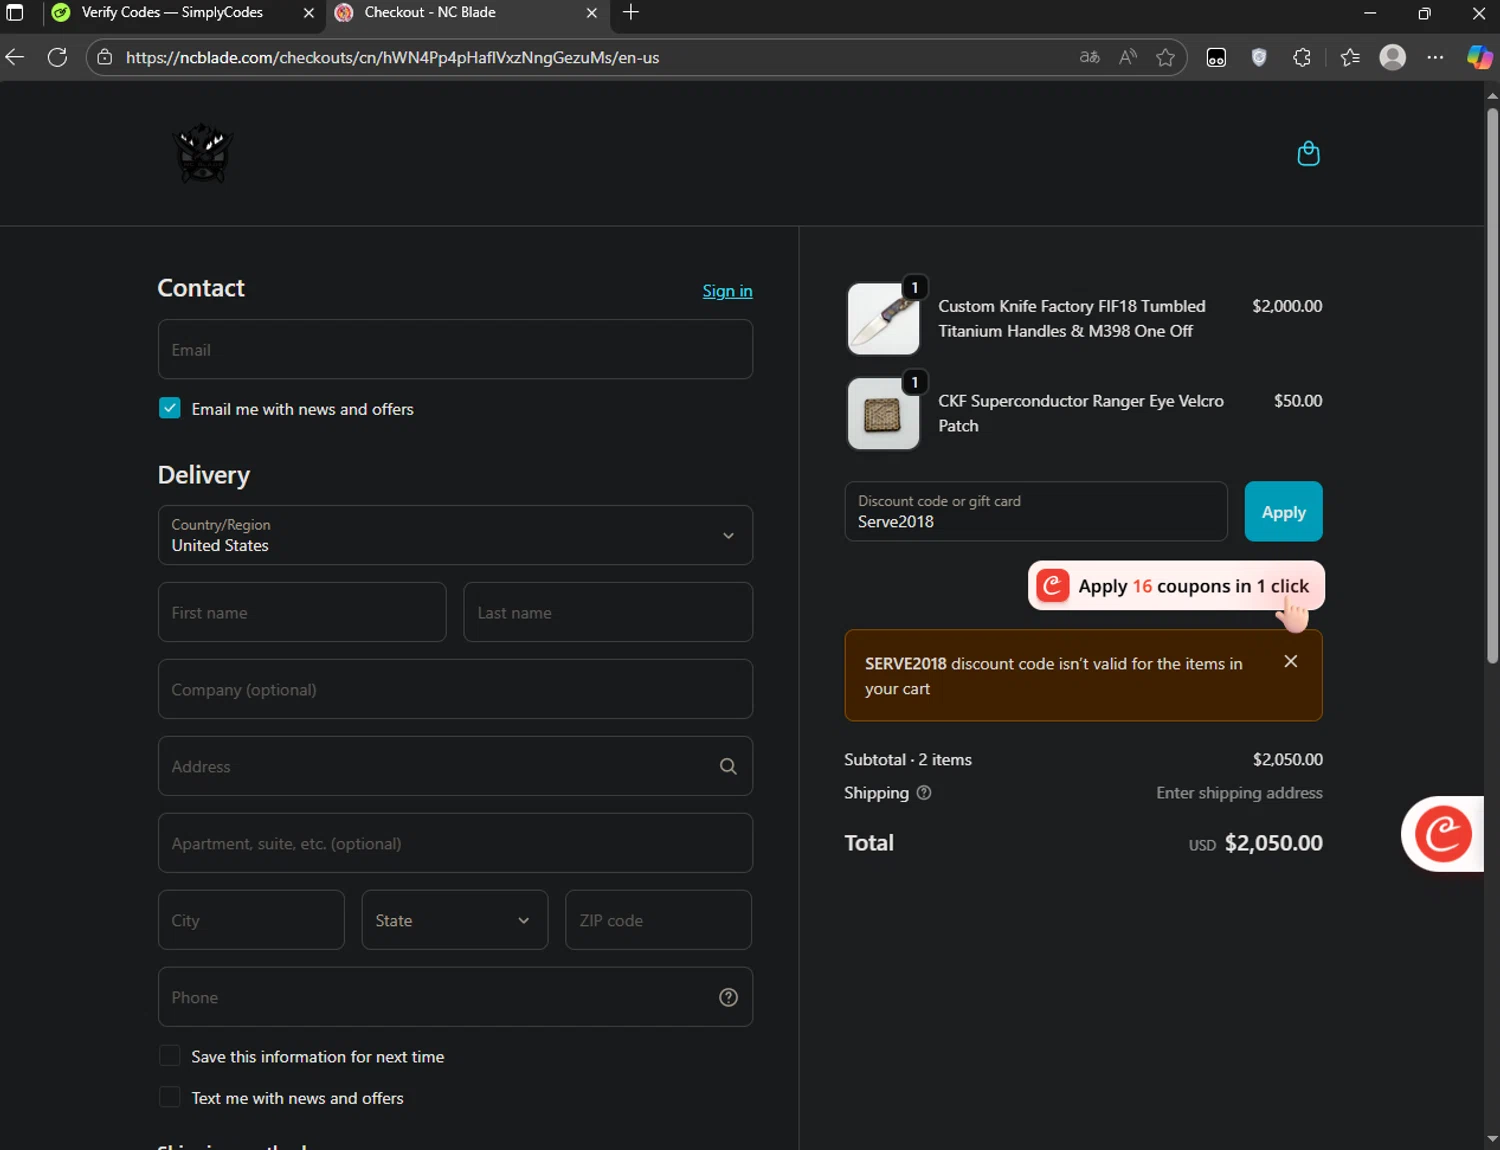1500x1150 pixels.
Task: Click the page vertical scrollbar
Action: (x=1492, y=385)
